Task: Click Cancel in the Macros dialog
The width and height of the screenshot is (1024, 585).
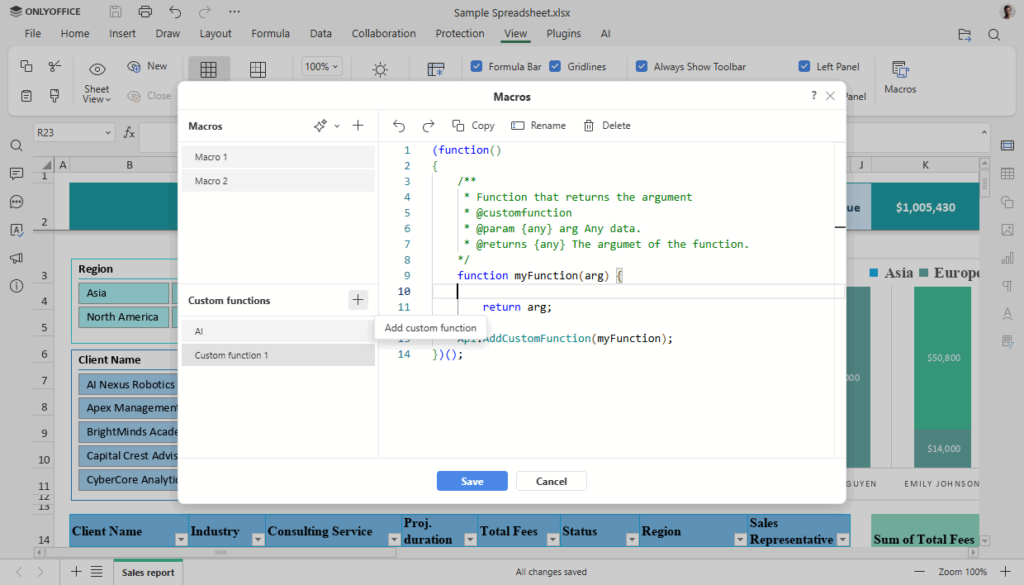Action: pyautogui.click(x=551, y=480)
